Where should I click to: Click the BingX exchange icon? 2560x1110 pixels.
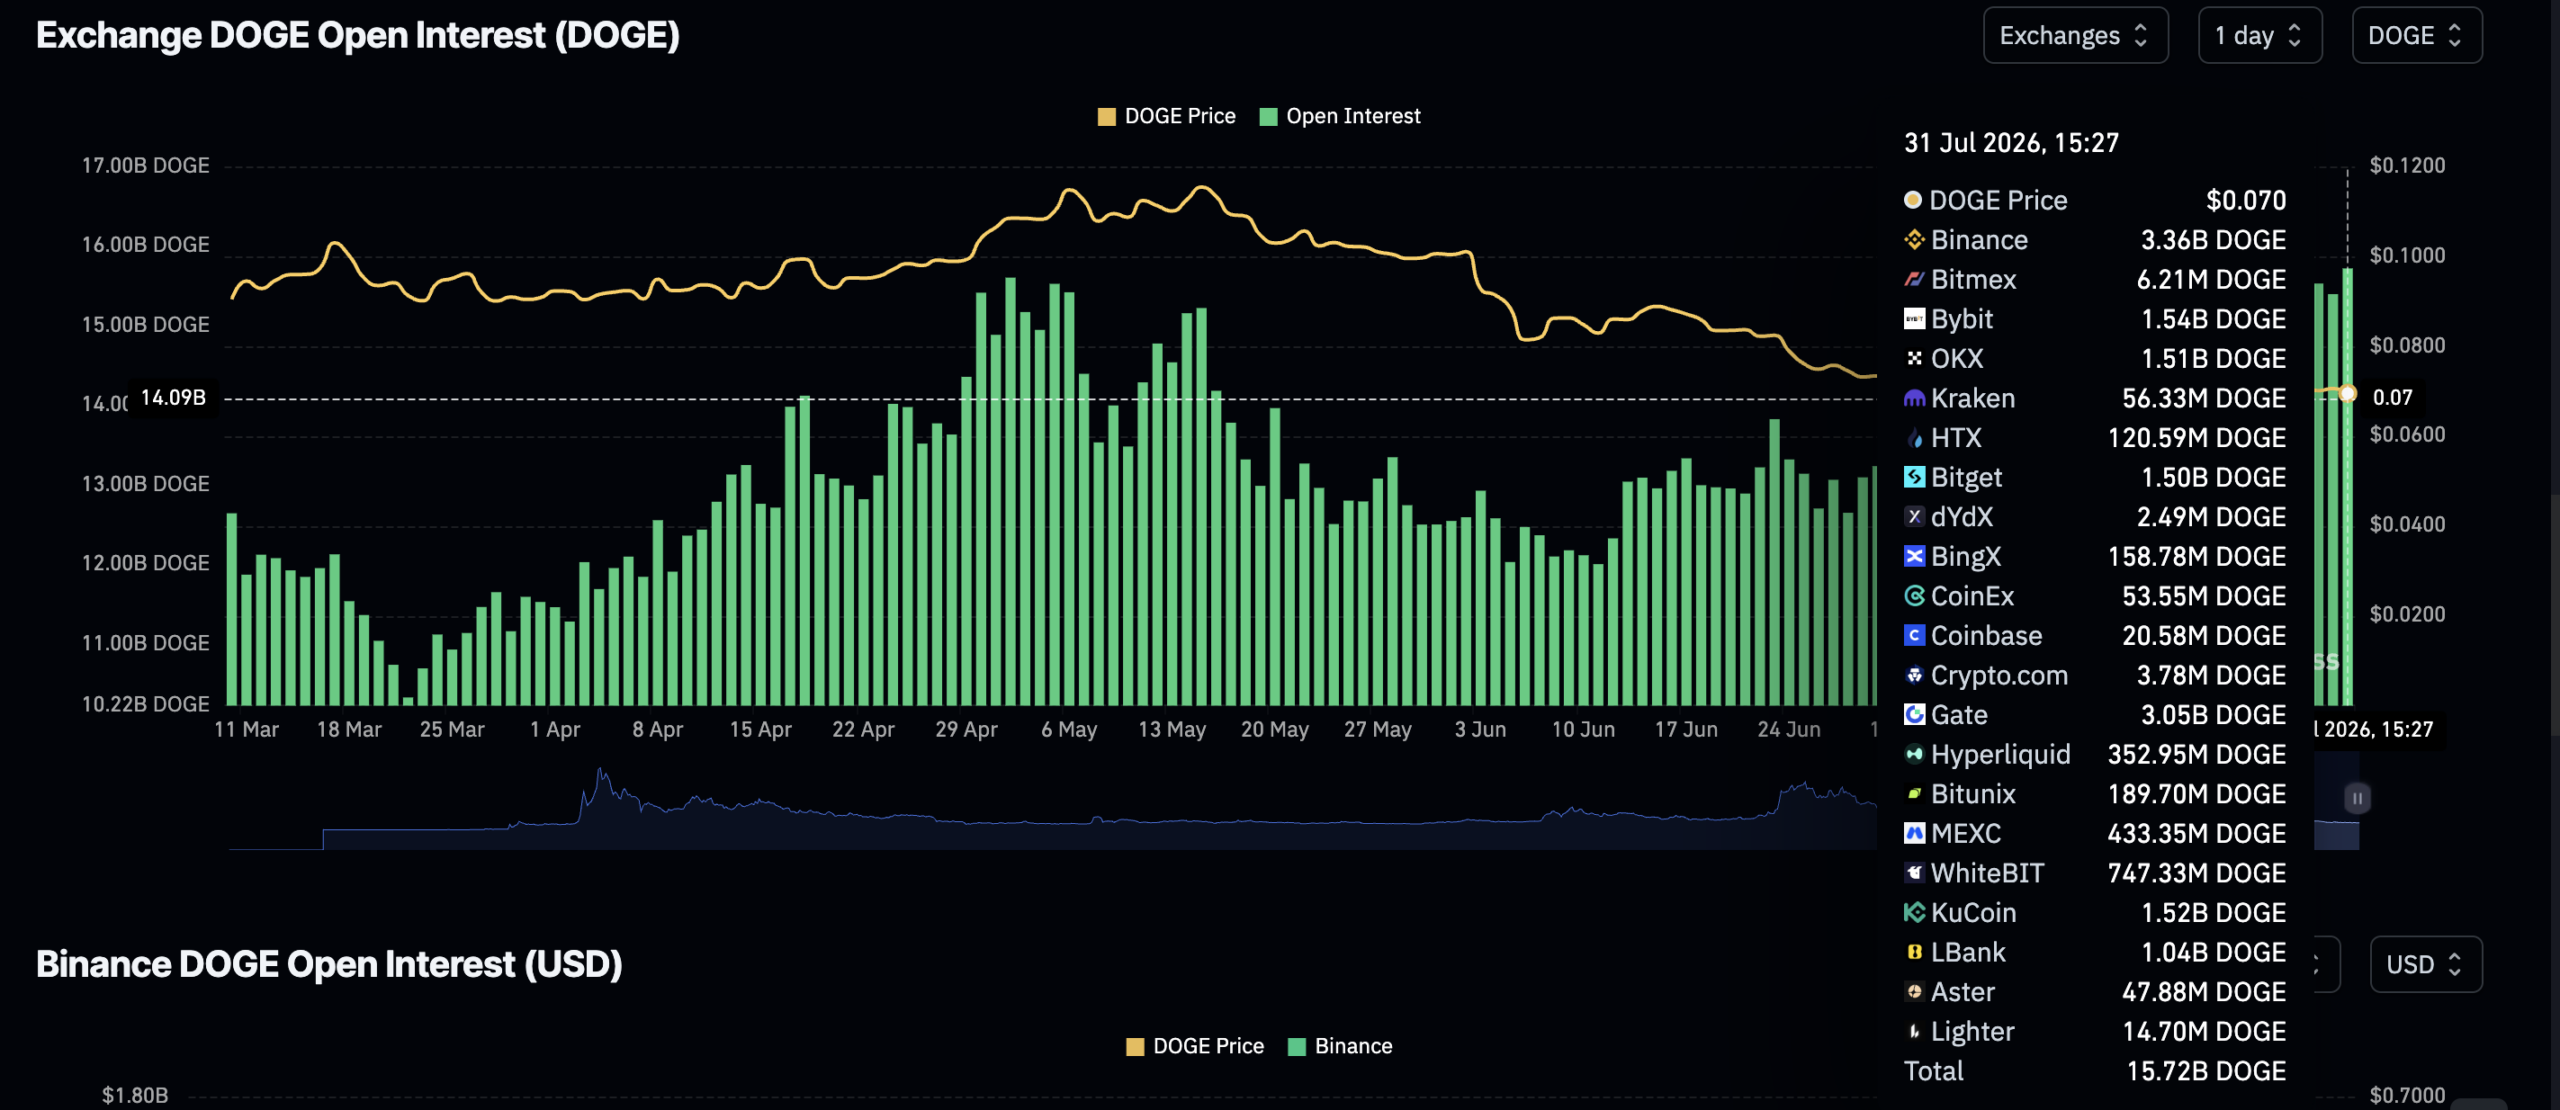pos(1914,556)
